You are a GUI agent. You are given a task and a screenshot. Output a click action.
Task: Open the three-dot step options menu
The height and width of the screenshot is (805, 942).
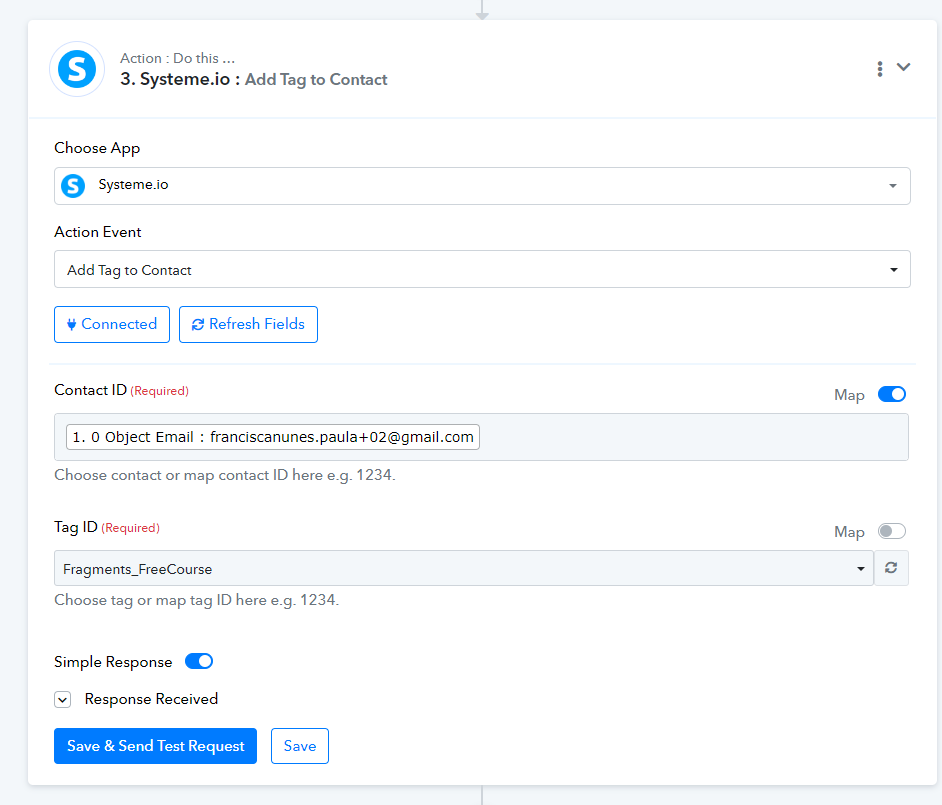click(x=880, y=69)
